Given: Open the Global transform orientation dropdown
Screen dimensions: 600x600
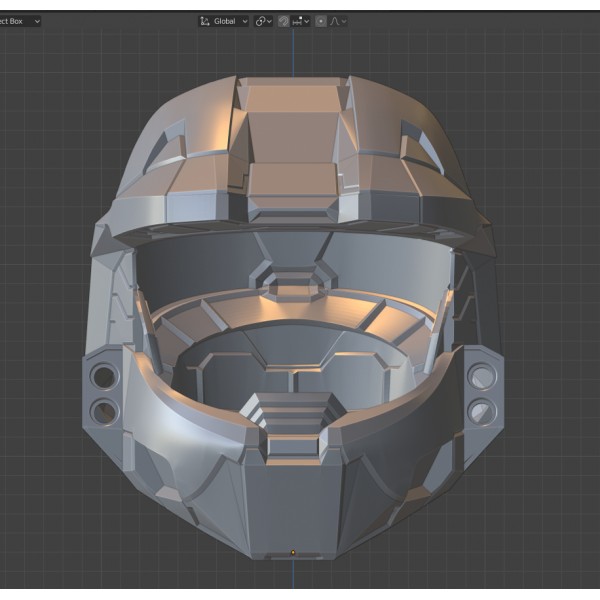Looking at the screenshot, I should click(x=224, y=21).
